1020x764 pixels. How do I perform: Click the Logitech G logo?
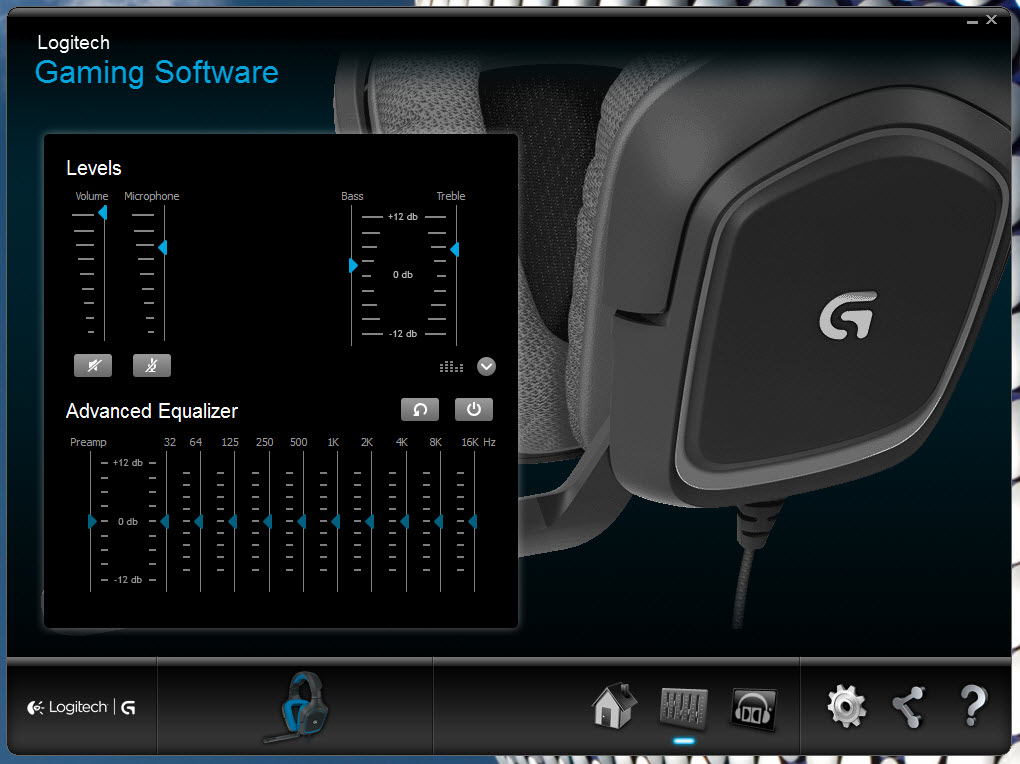click(81, 707)
